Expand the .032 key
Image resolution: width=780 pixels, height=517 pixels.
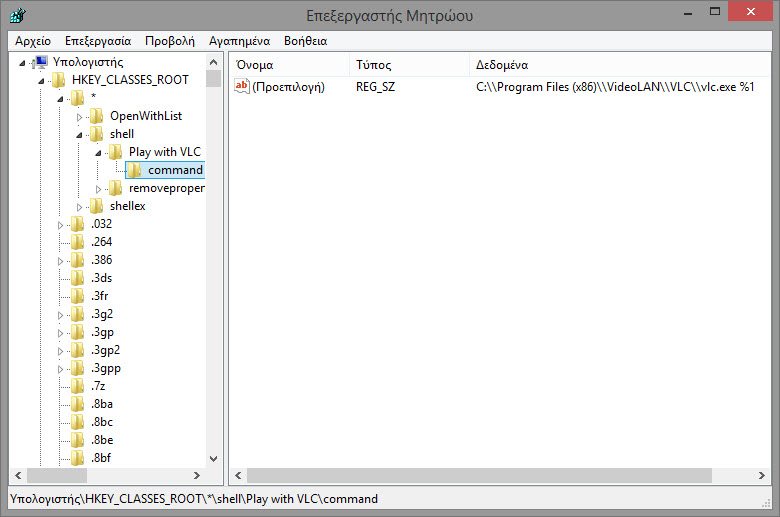[60, 225]
